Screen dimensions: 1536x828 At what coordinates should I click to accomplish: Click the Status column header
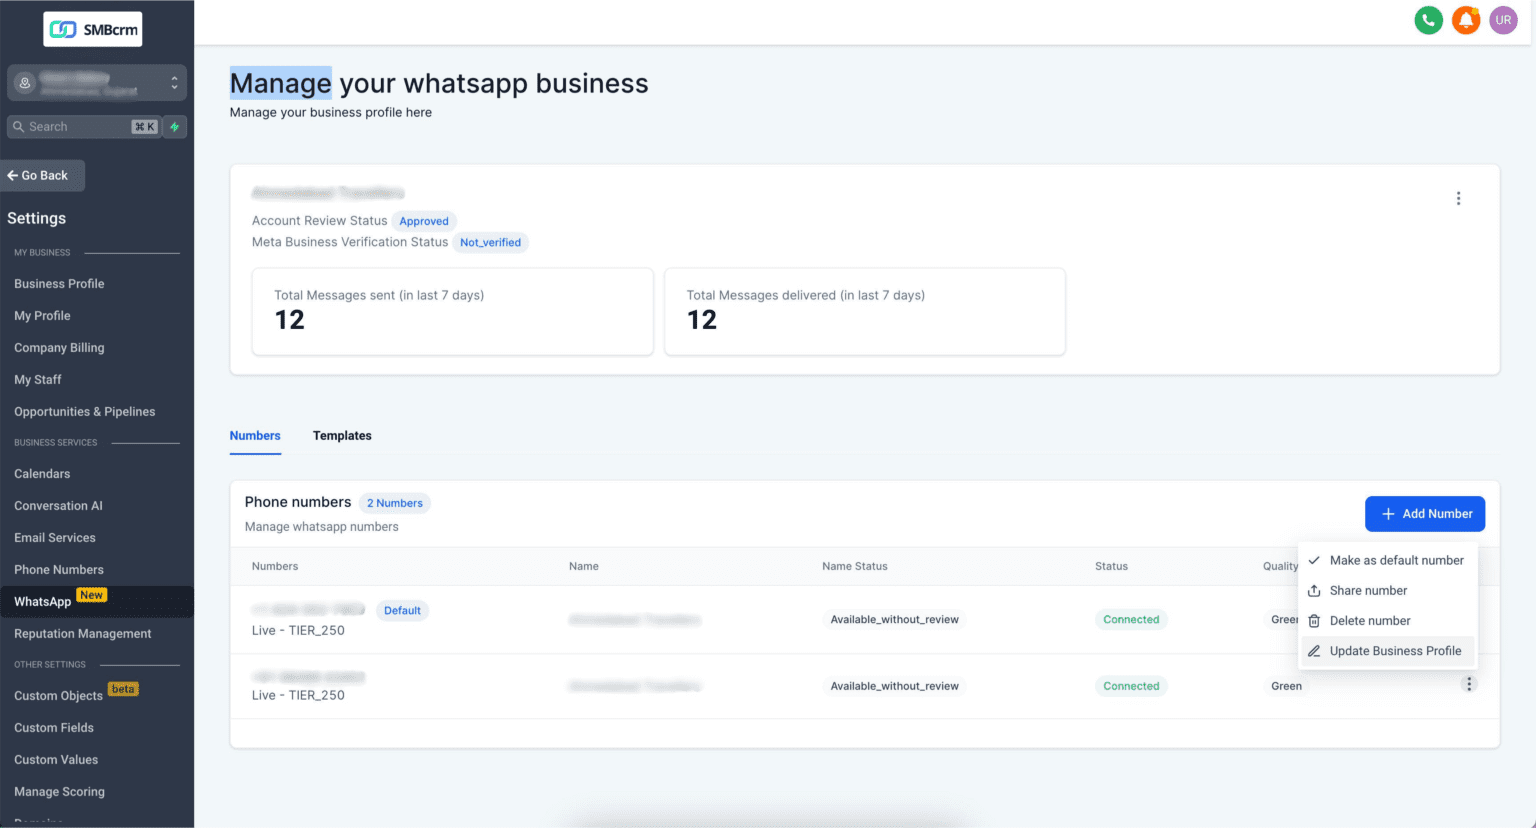pyautogui.click(x=1111, y=566)
